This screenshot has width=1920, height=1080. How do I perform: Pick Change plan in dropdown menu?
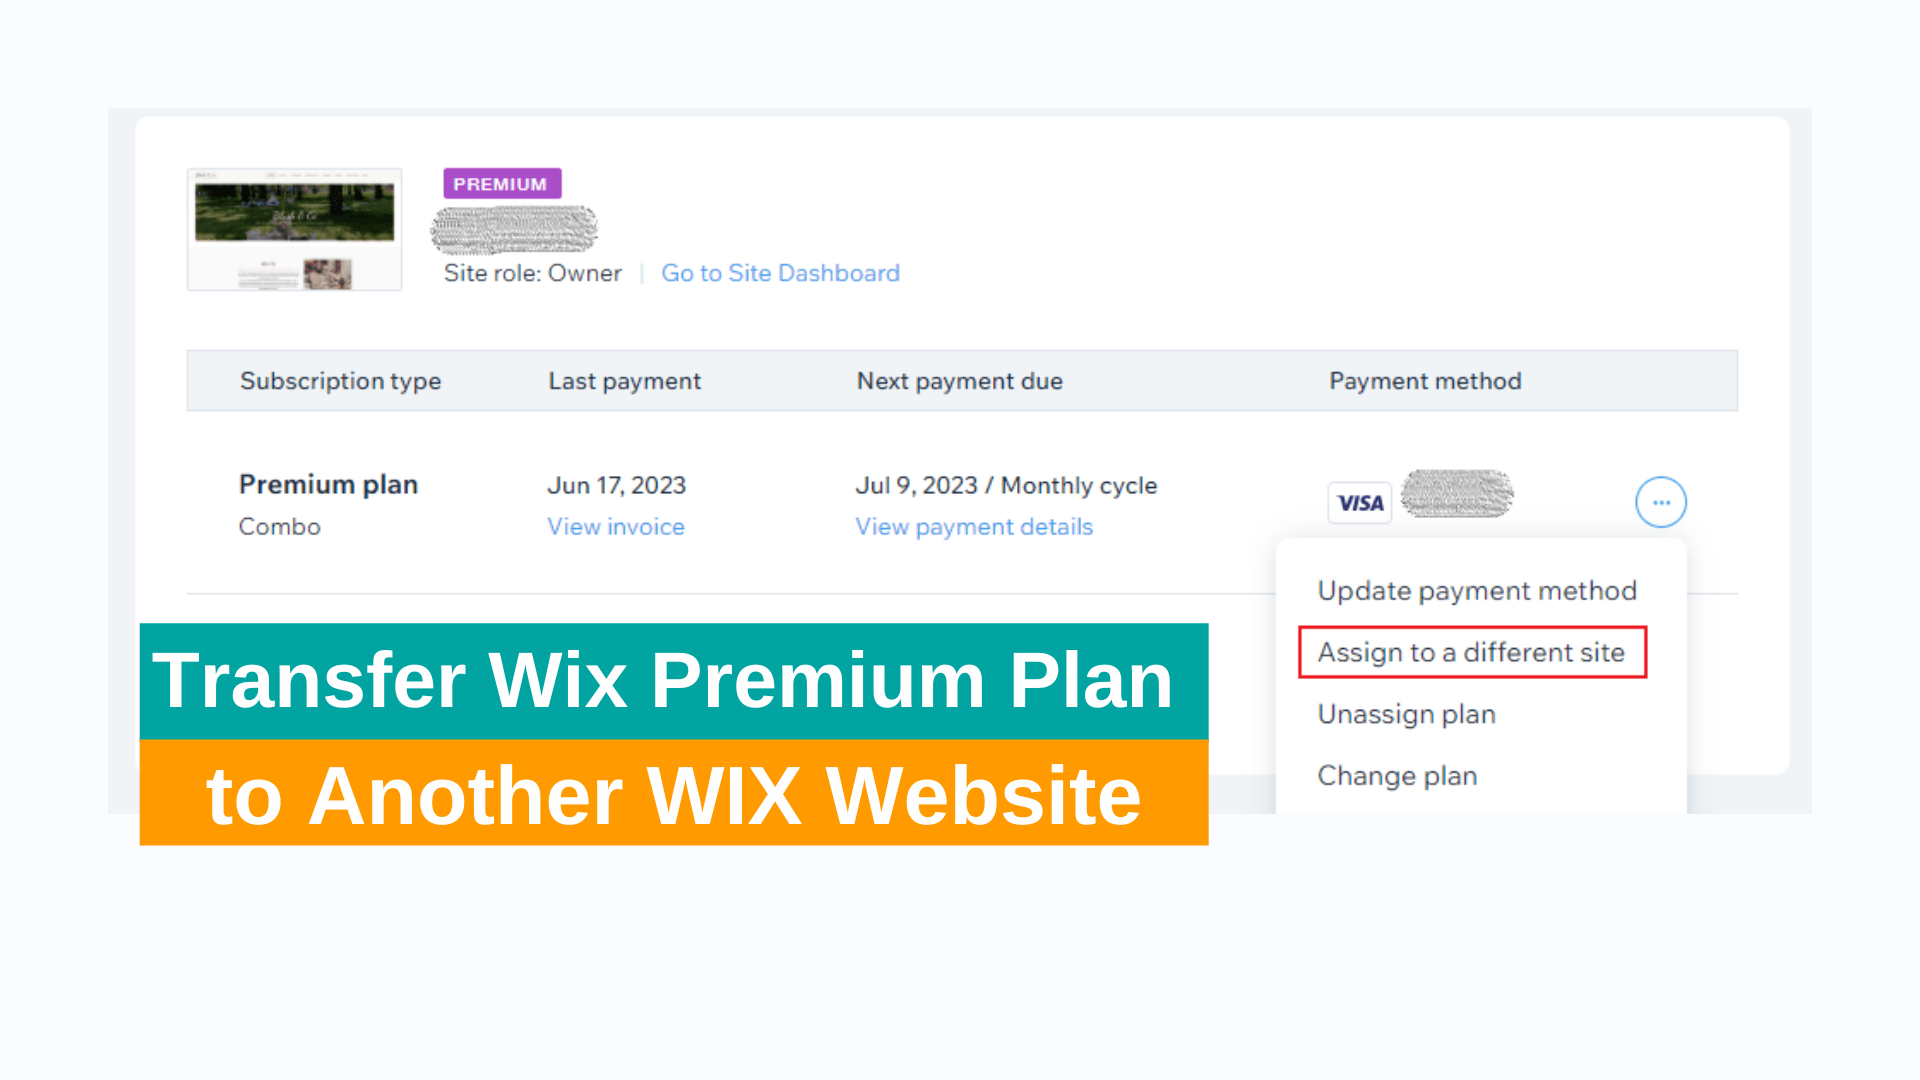1397,776
